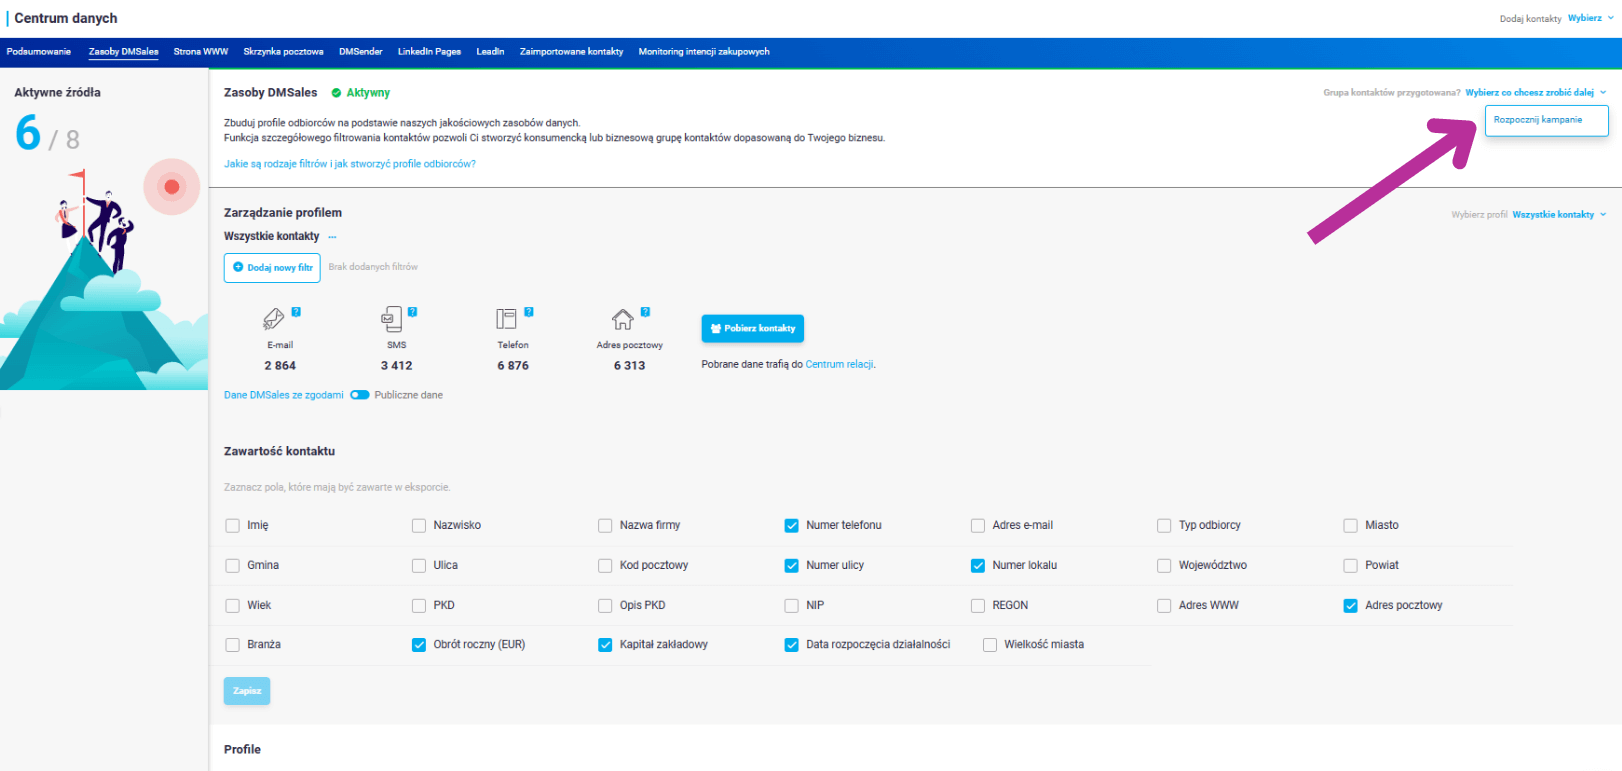Open the Zaimportowane kontakty tab

(572, 52)
